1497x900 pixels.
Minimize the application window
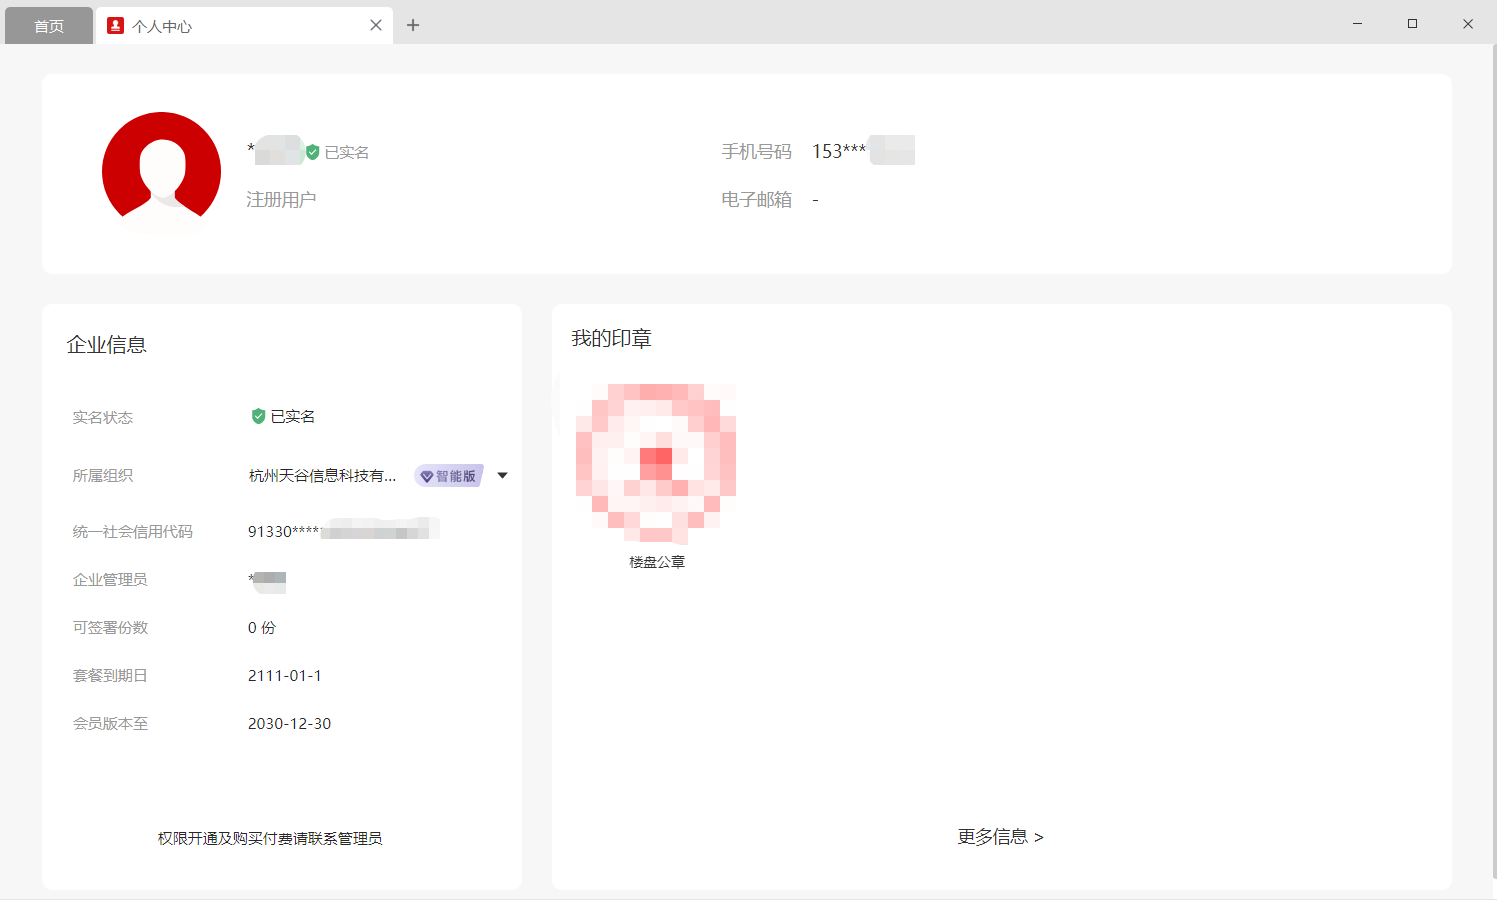point(1357,24)
